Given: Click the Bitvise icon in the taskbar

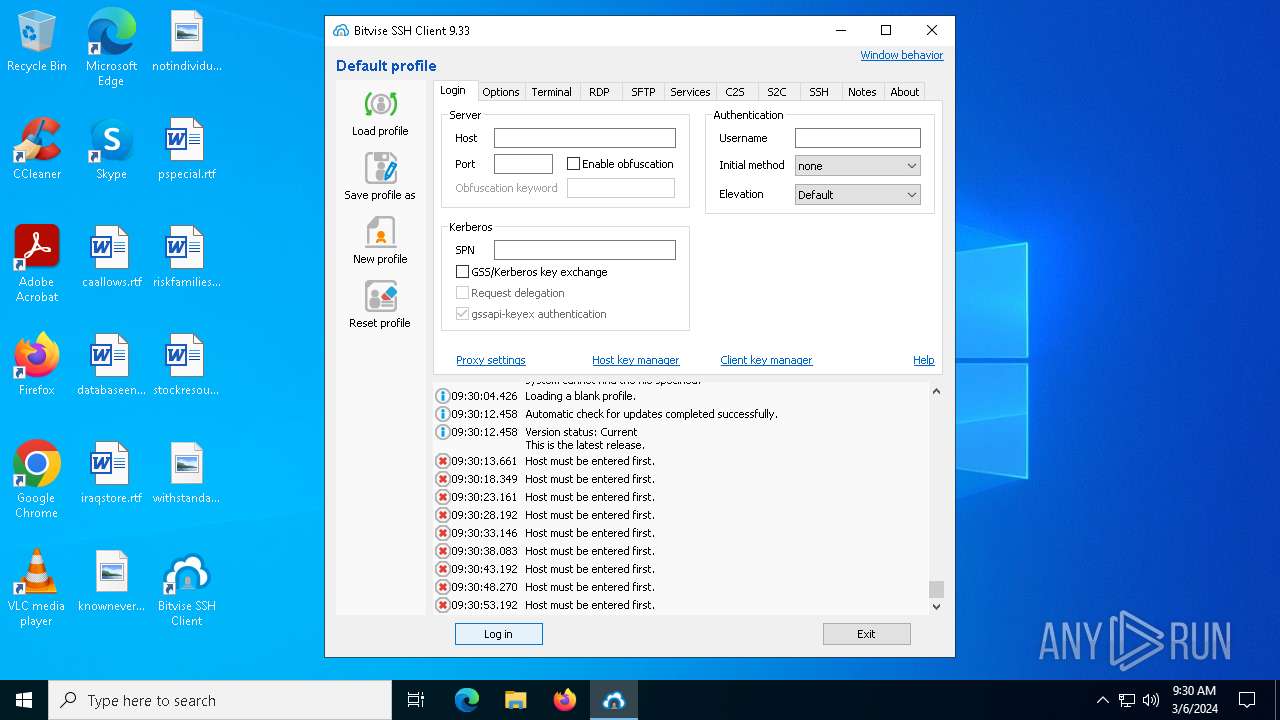Looking at the screenshot, I should tap(614, 700).
